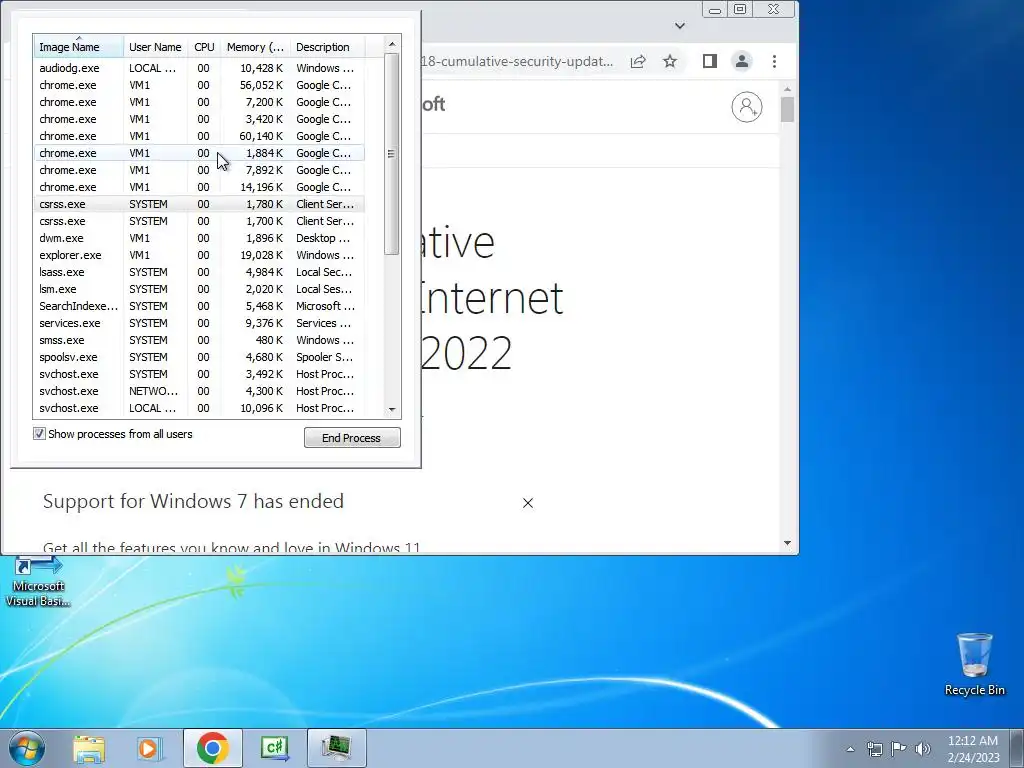Open the Windows Start menu orb
The height and width of the screenshot is (768, 1024).
click(27, 748)
